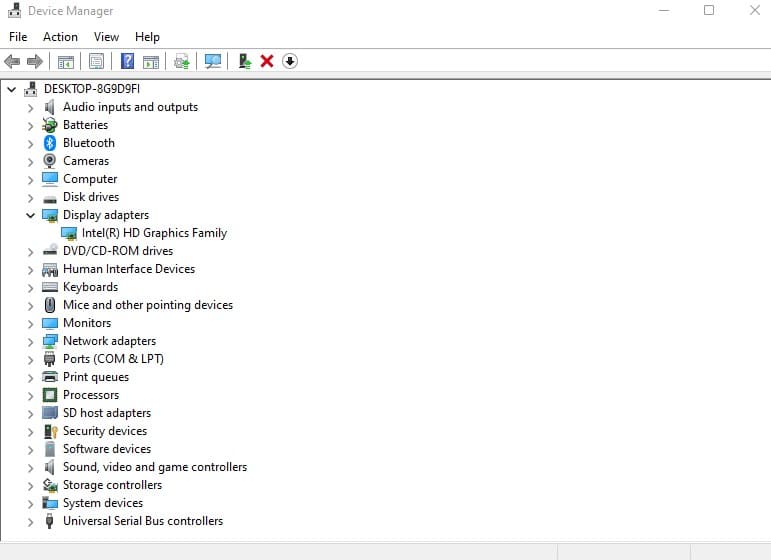Click the Intel(R) HD Graphics Family device icon
The image size is (771, 560).
69,234
